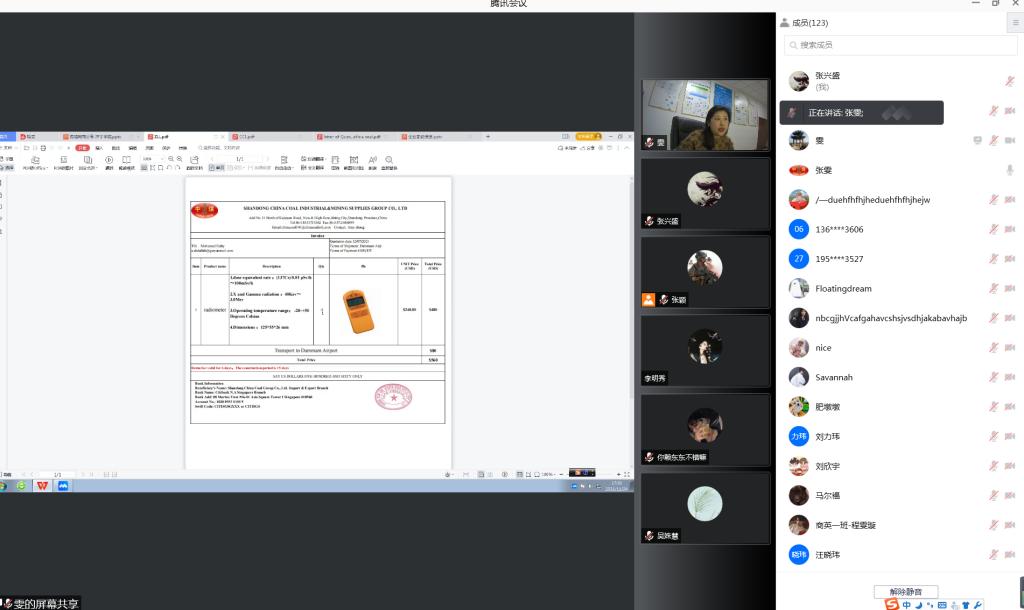Click the camera icon for 汪晓玮

[1010, 555]
